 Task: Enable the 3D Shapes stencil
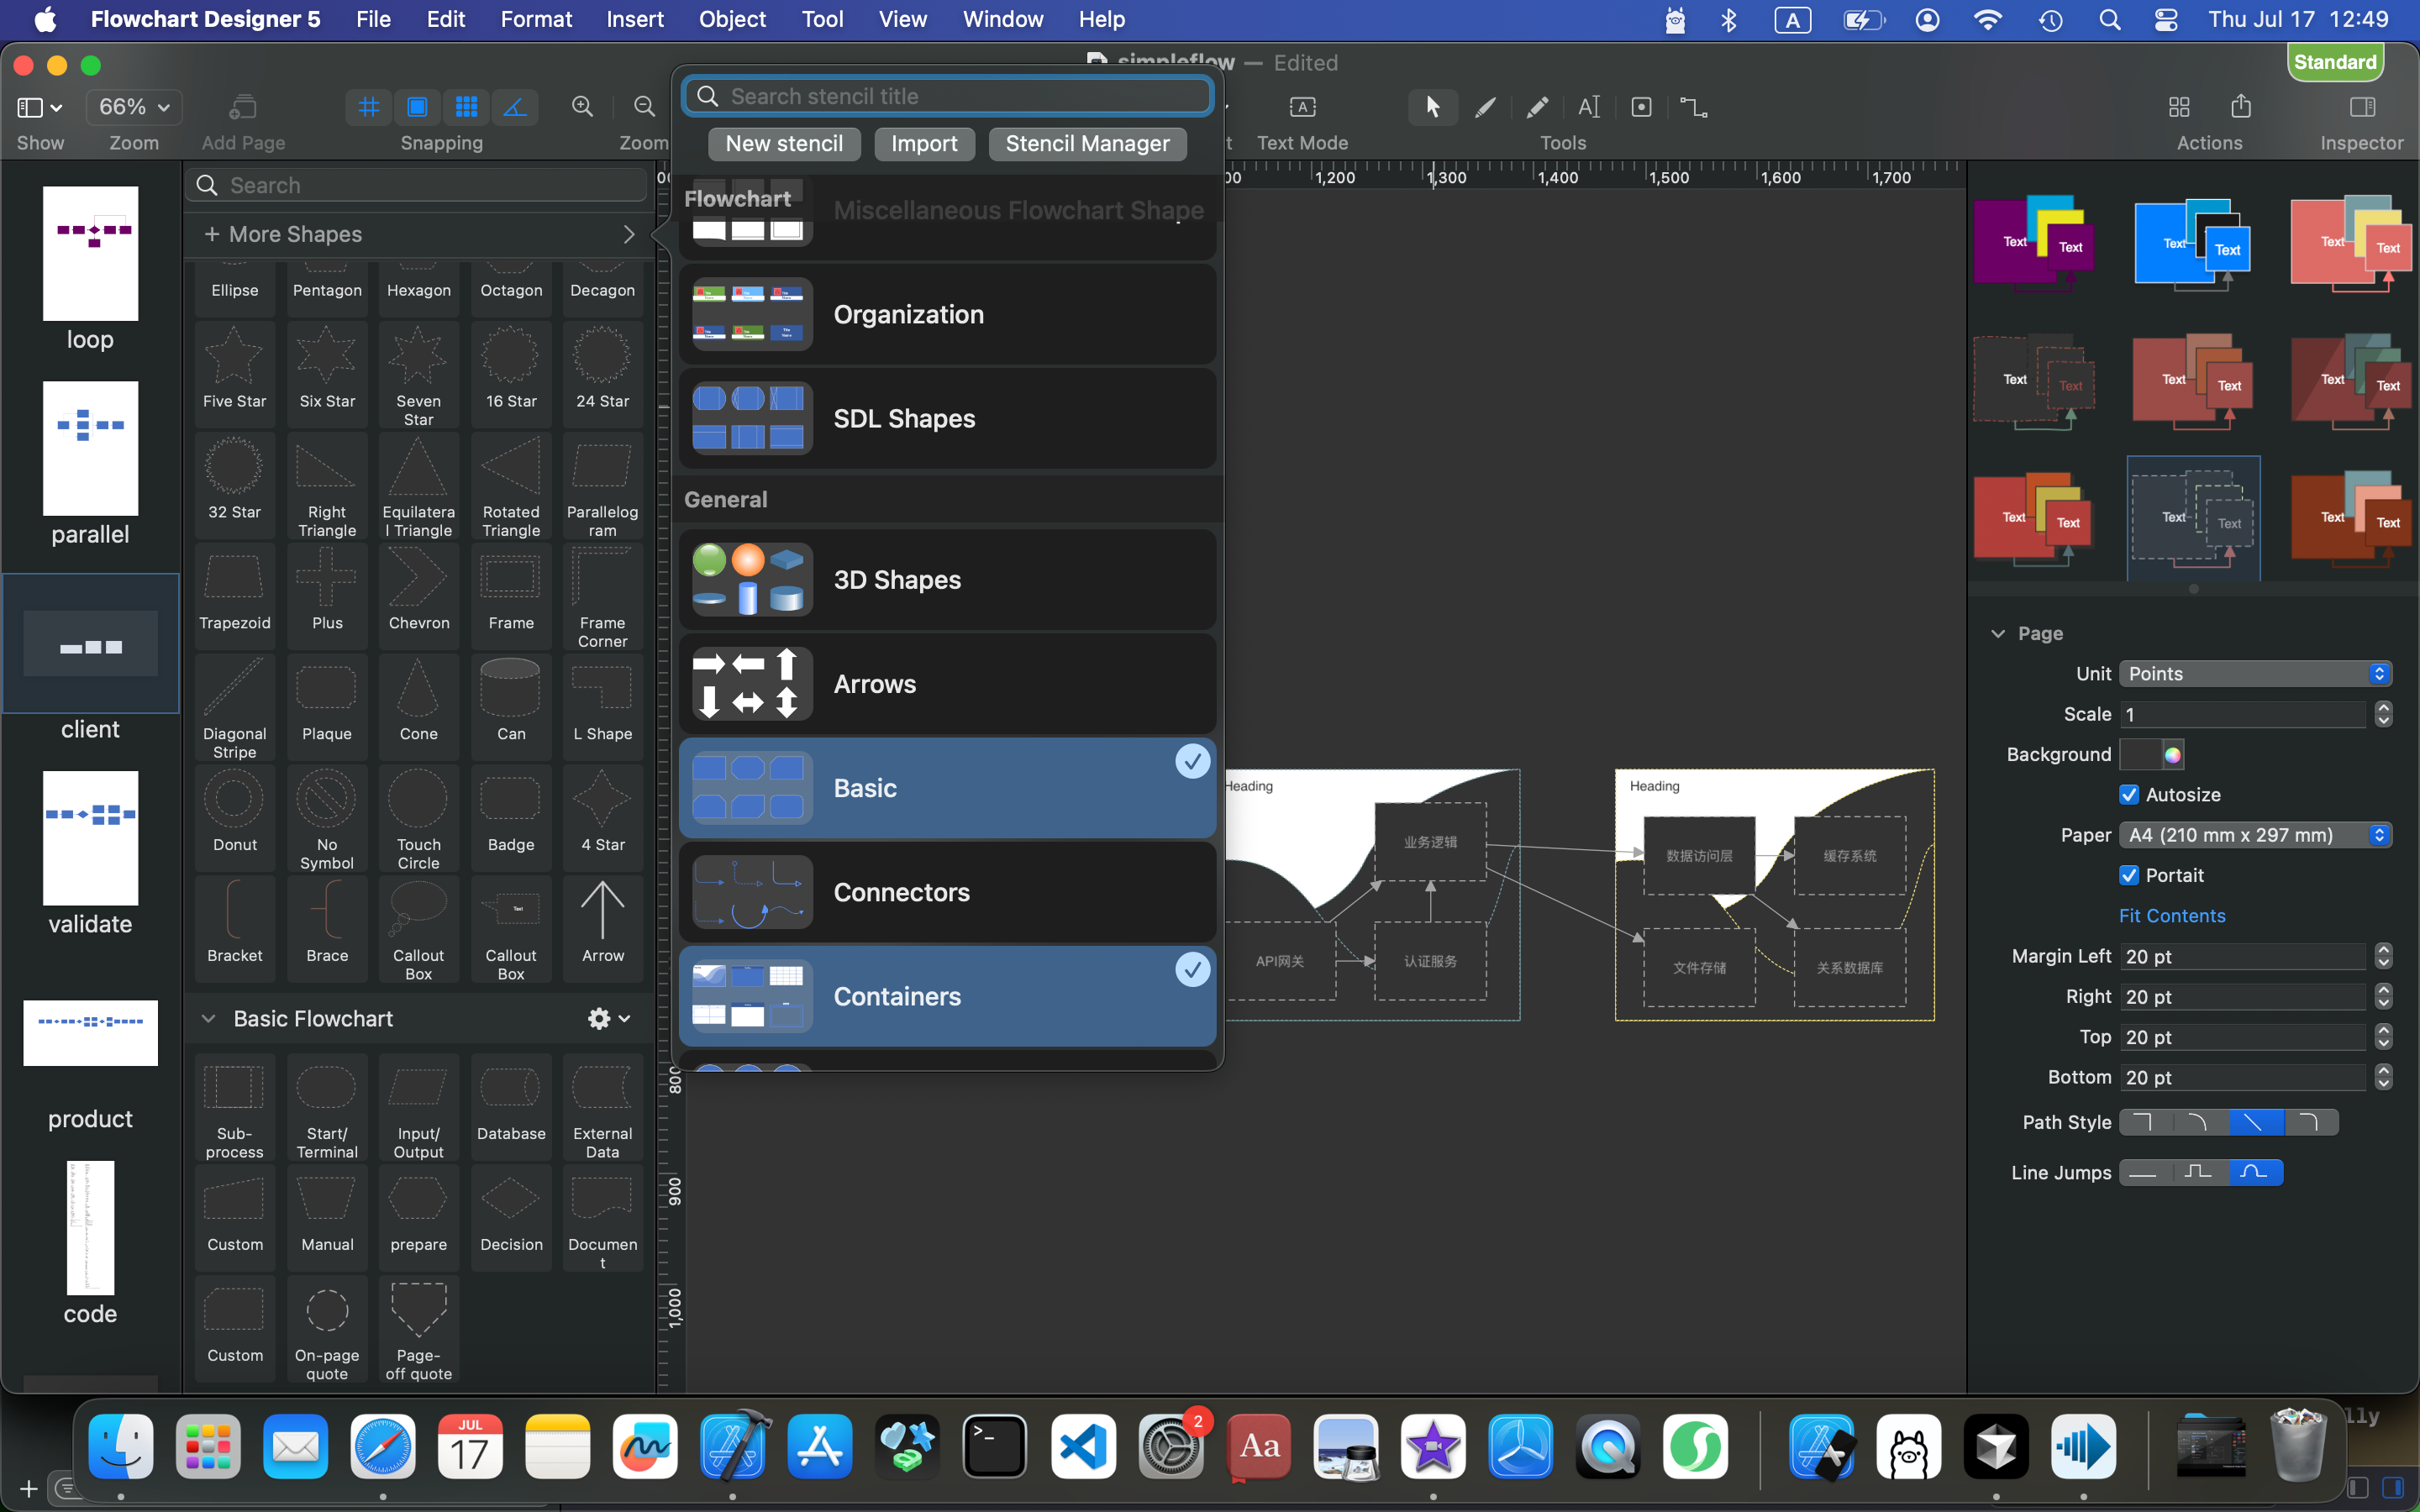pos(947,580)
